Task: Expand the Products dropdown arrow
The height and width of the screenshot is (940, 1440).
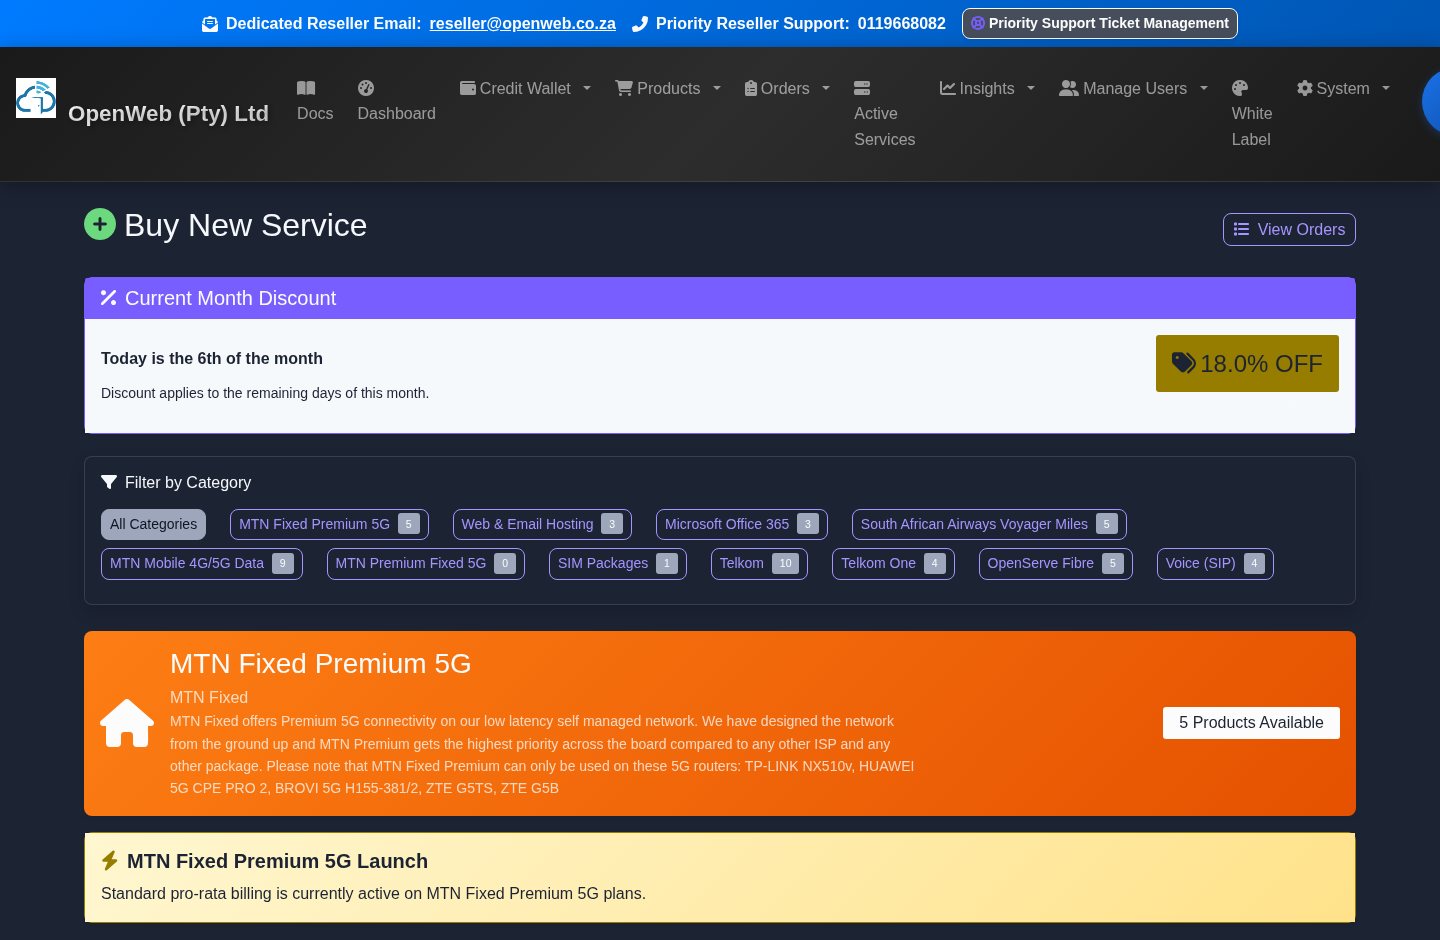Action: click(717, 88)
